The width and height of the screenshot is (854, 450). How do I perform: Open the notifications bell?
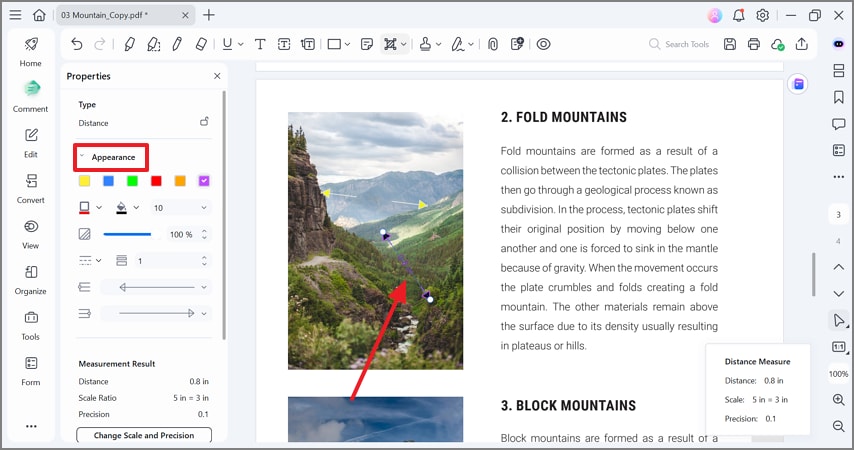click(739, 15)
